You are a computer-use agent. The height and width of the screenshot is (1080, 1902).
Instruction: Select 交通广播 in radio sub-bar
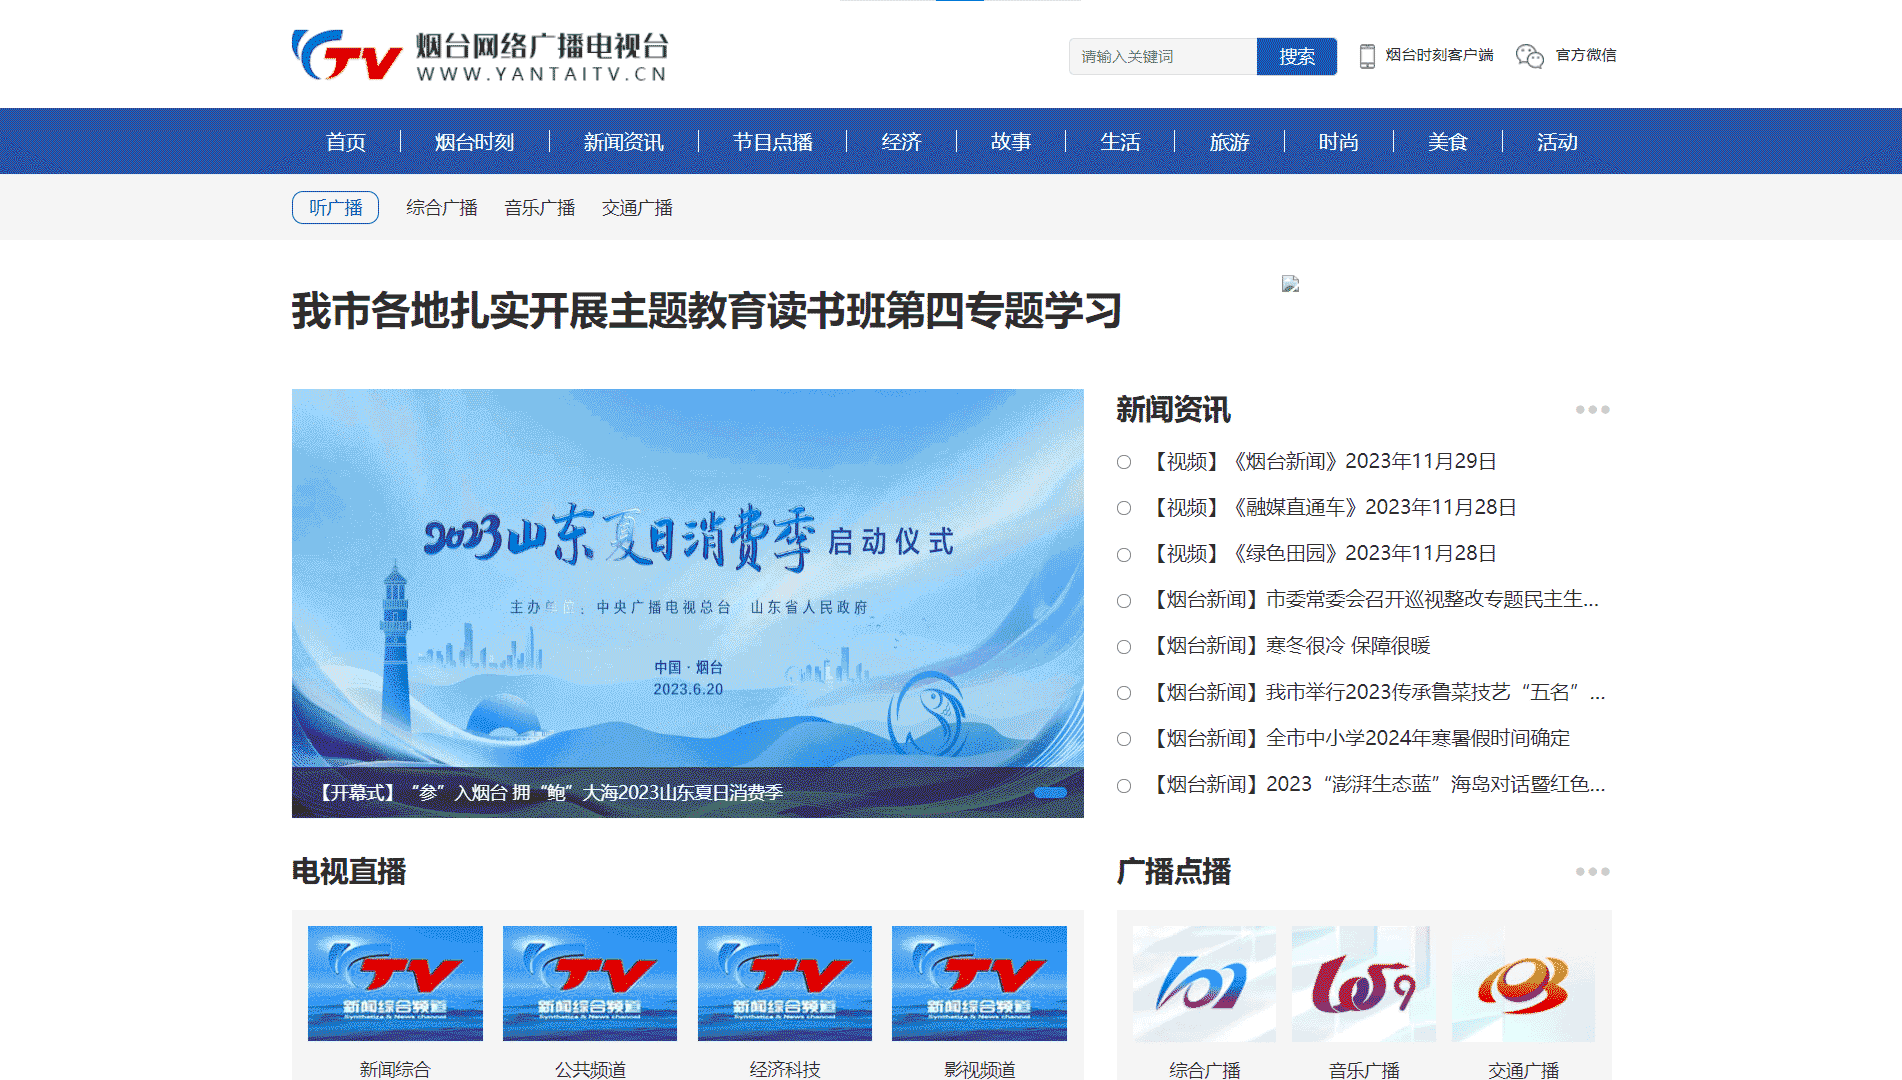[638, 208]
